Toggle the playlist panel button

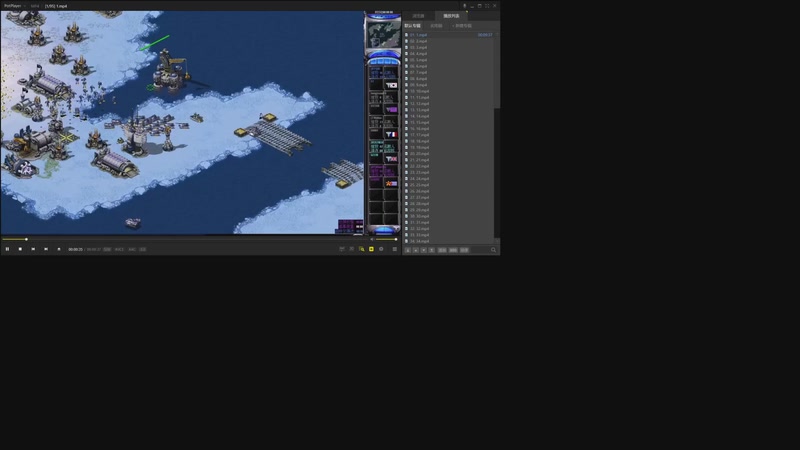(x=394, y=249)
